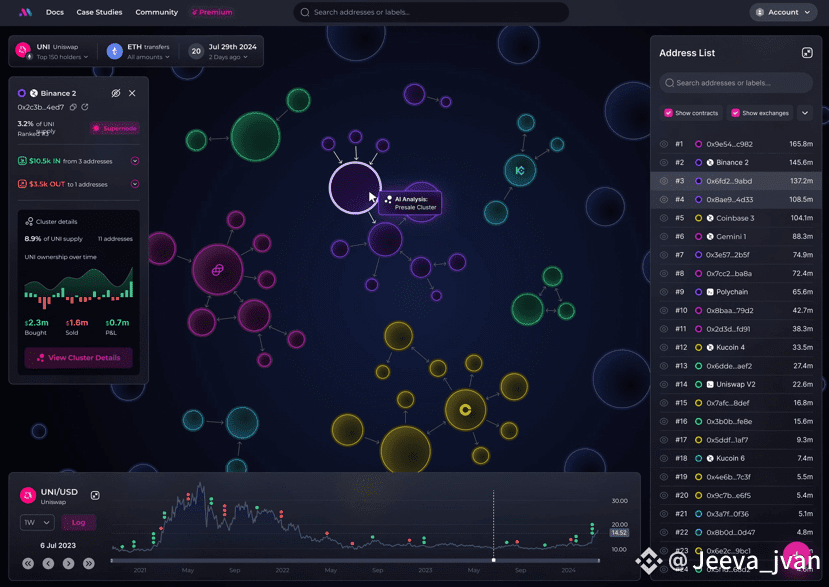Image resolution: width=829 pixels, height=587 pixels.
Task: Click the teal Kucoin bubble
Action: click(x=520, y=170)
